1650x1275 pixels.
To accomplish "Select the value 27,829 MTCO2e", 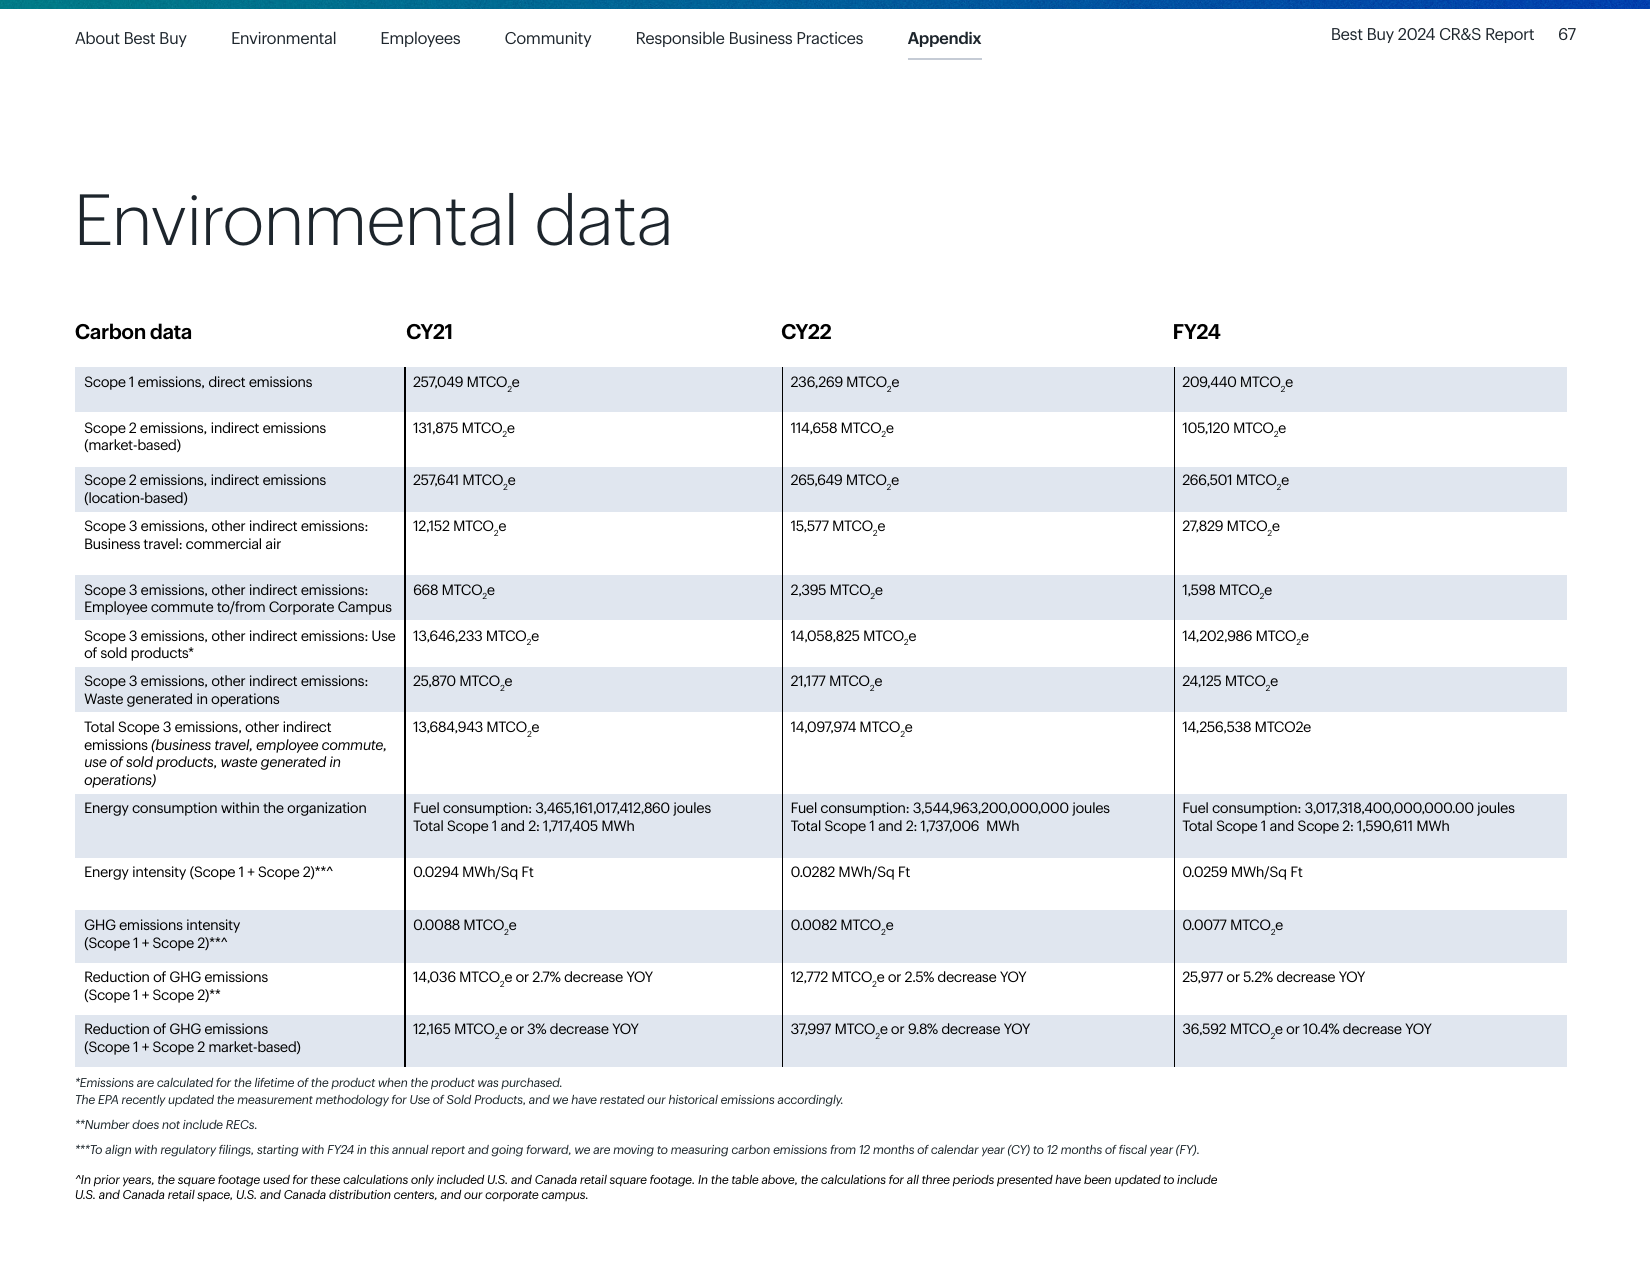I will (x=1231, y=527).
